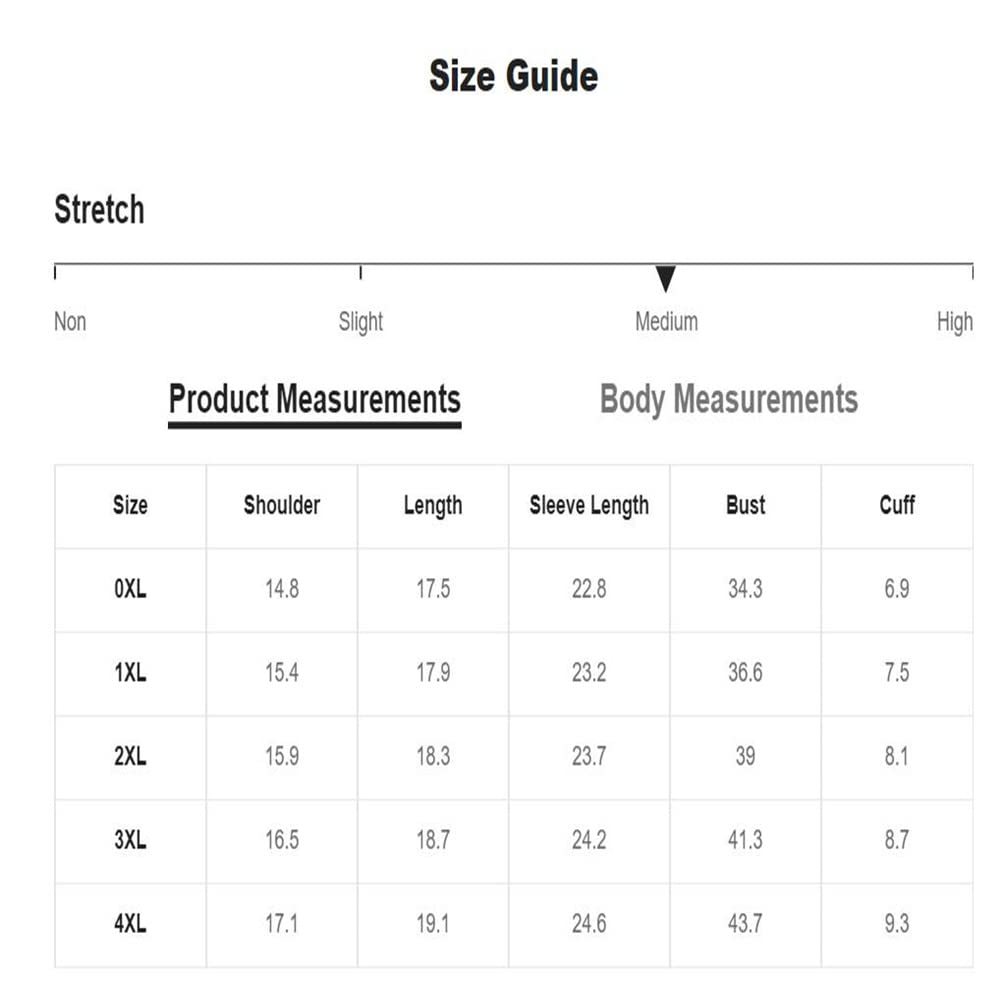
Task: Click the High stretch label
Action: pyautogui.click(x=954, y=322)
